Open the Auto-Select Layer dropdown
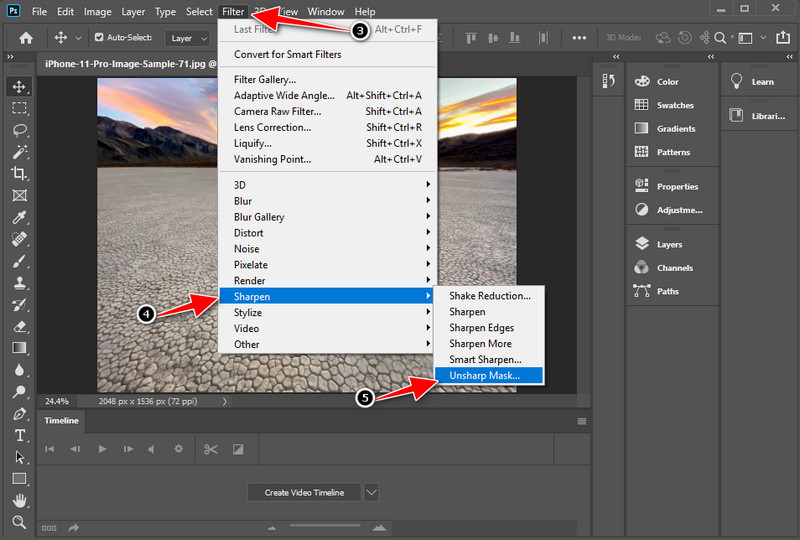 tap(188, 38)
